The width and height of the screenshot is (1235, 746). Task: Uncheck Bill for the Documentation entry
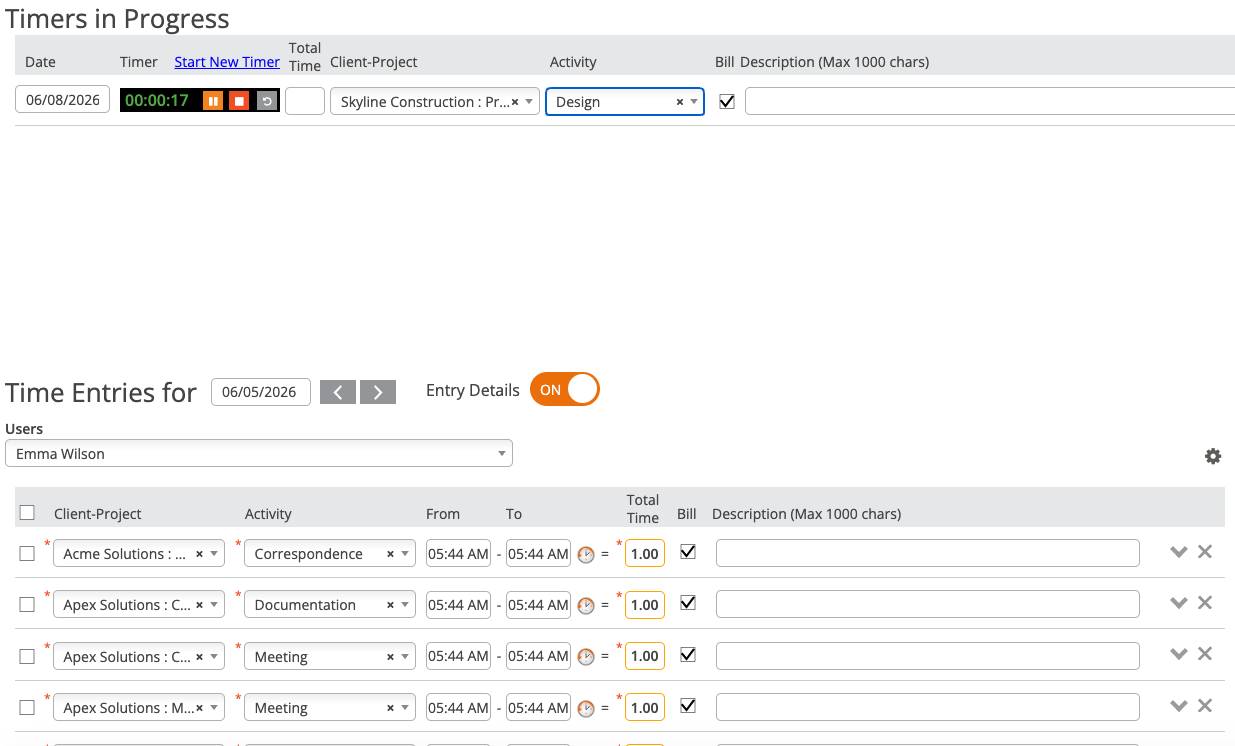point(688,603)
